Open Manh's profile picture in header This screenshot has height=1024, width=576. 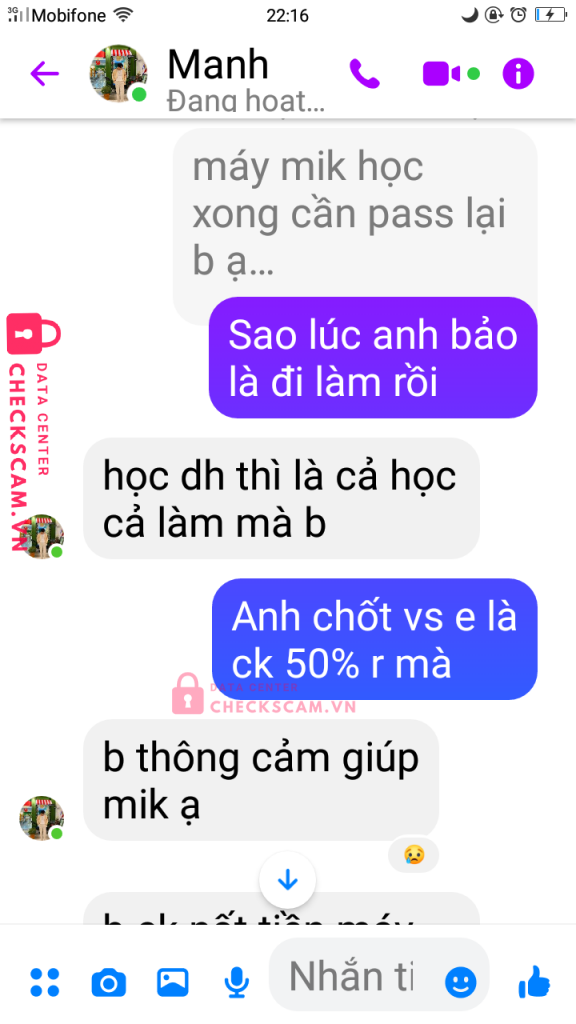118,74
